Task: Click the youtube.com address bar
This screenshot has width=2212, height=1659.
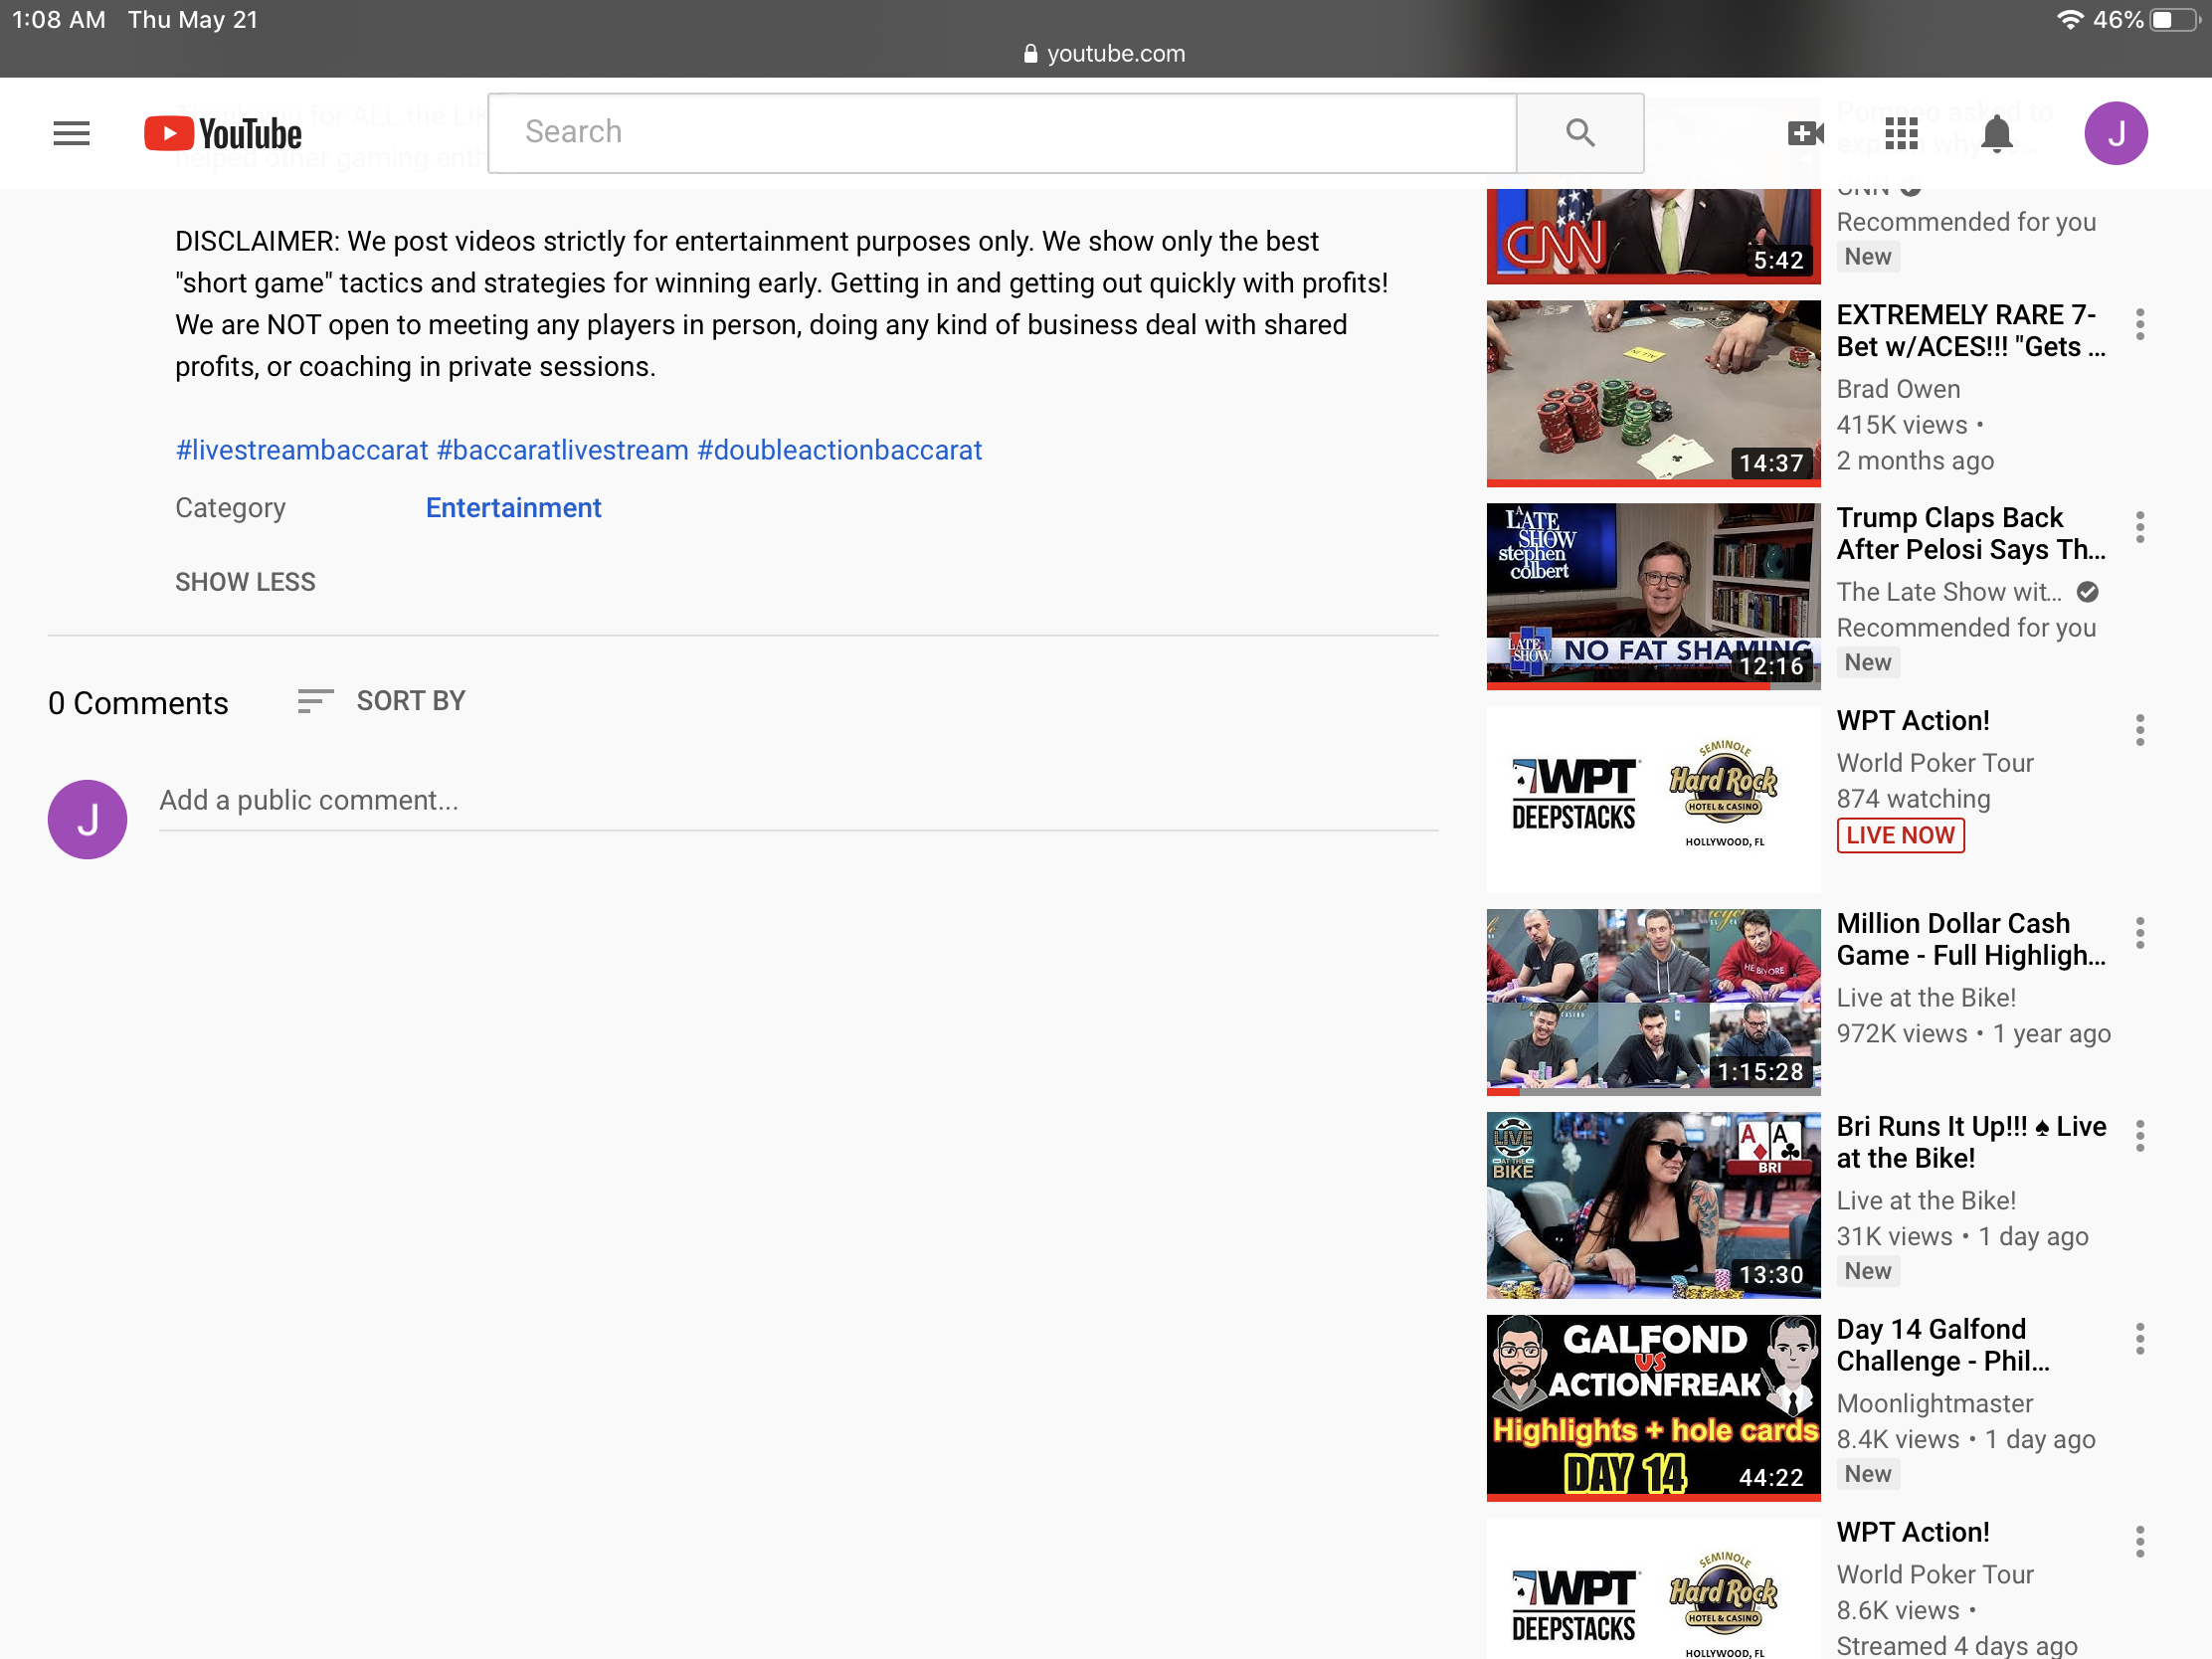Action: pyautogui.click(x=1104, y=53)
